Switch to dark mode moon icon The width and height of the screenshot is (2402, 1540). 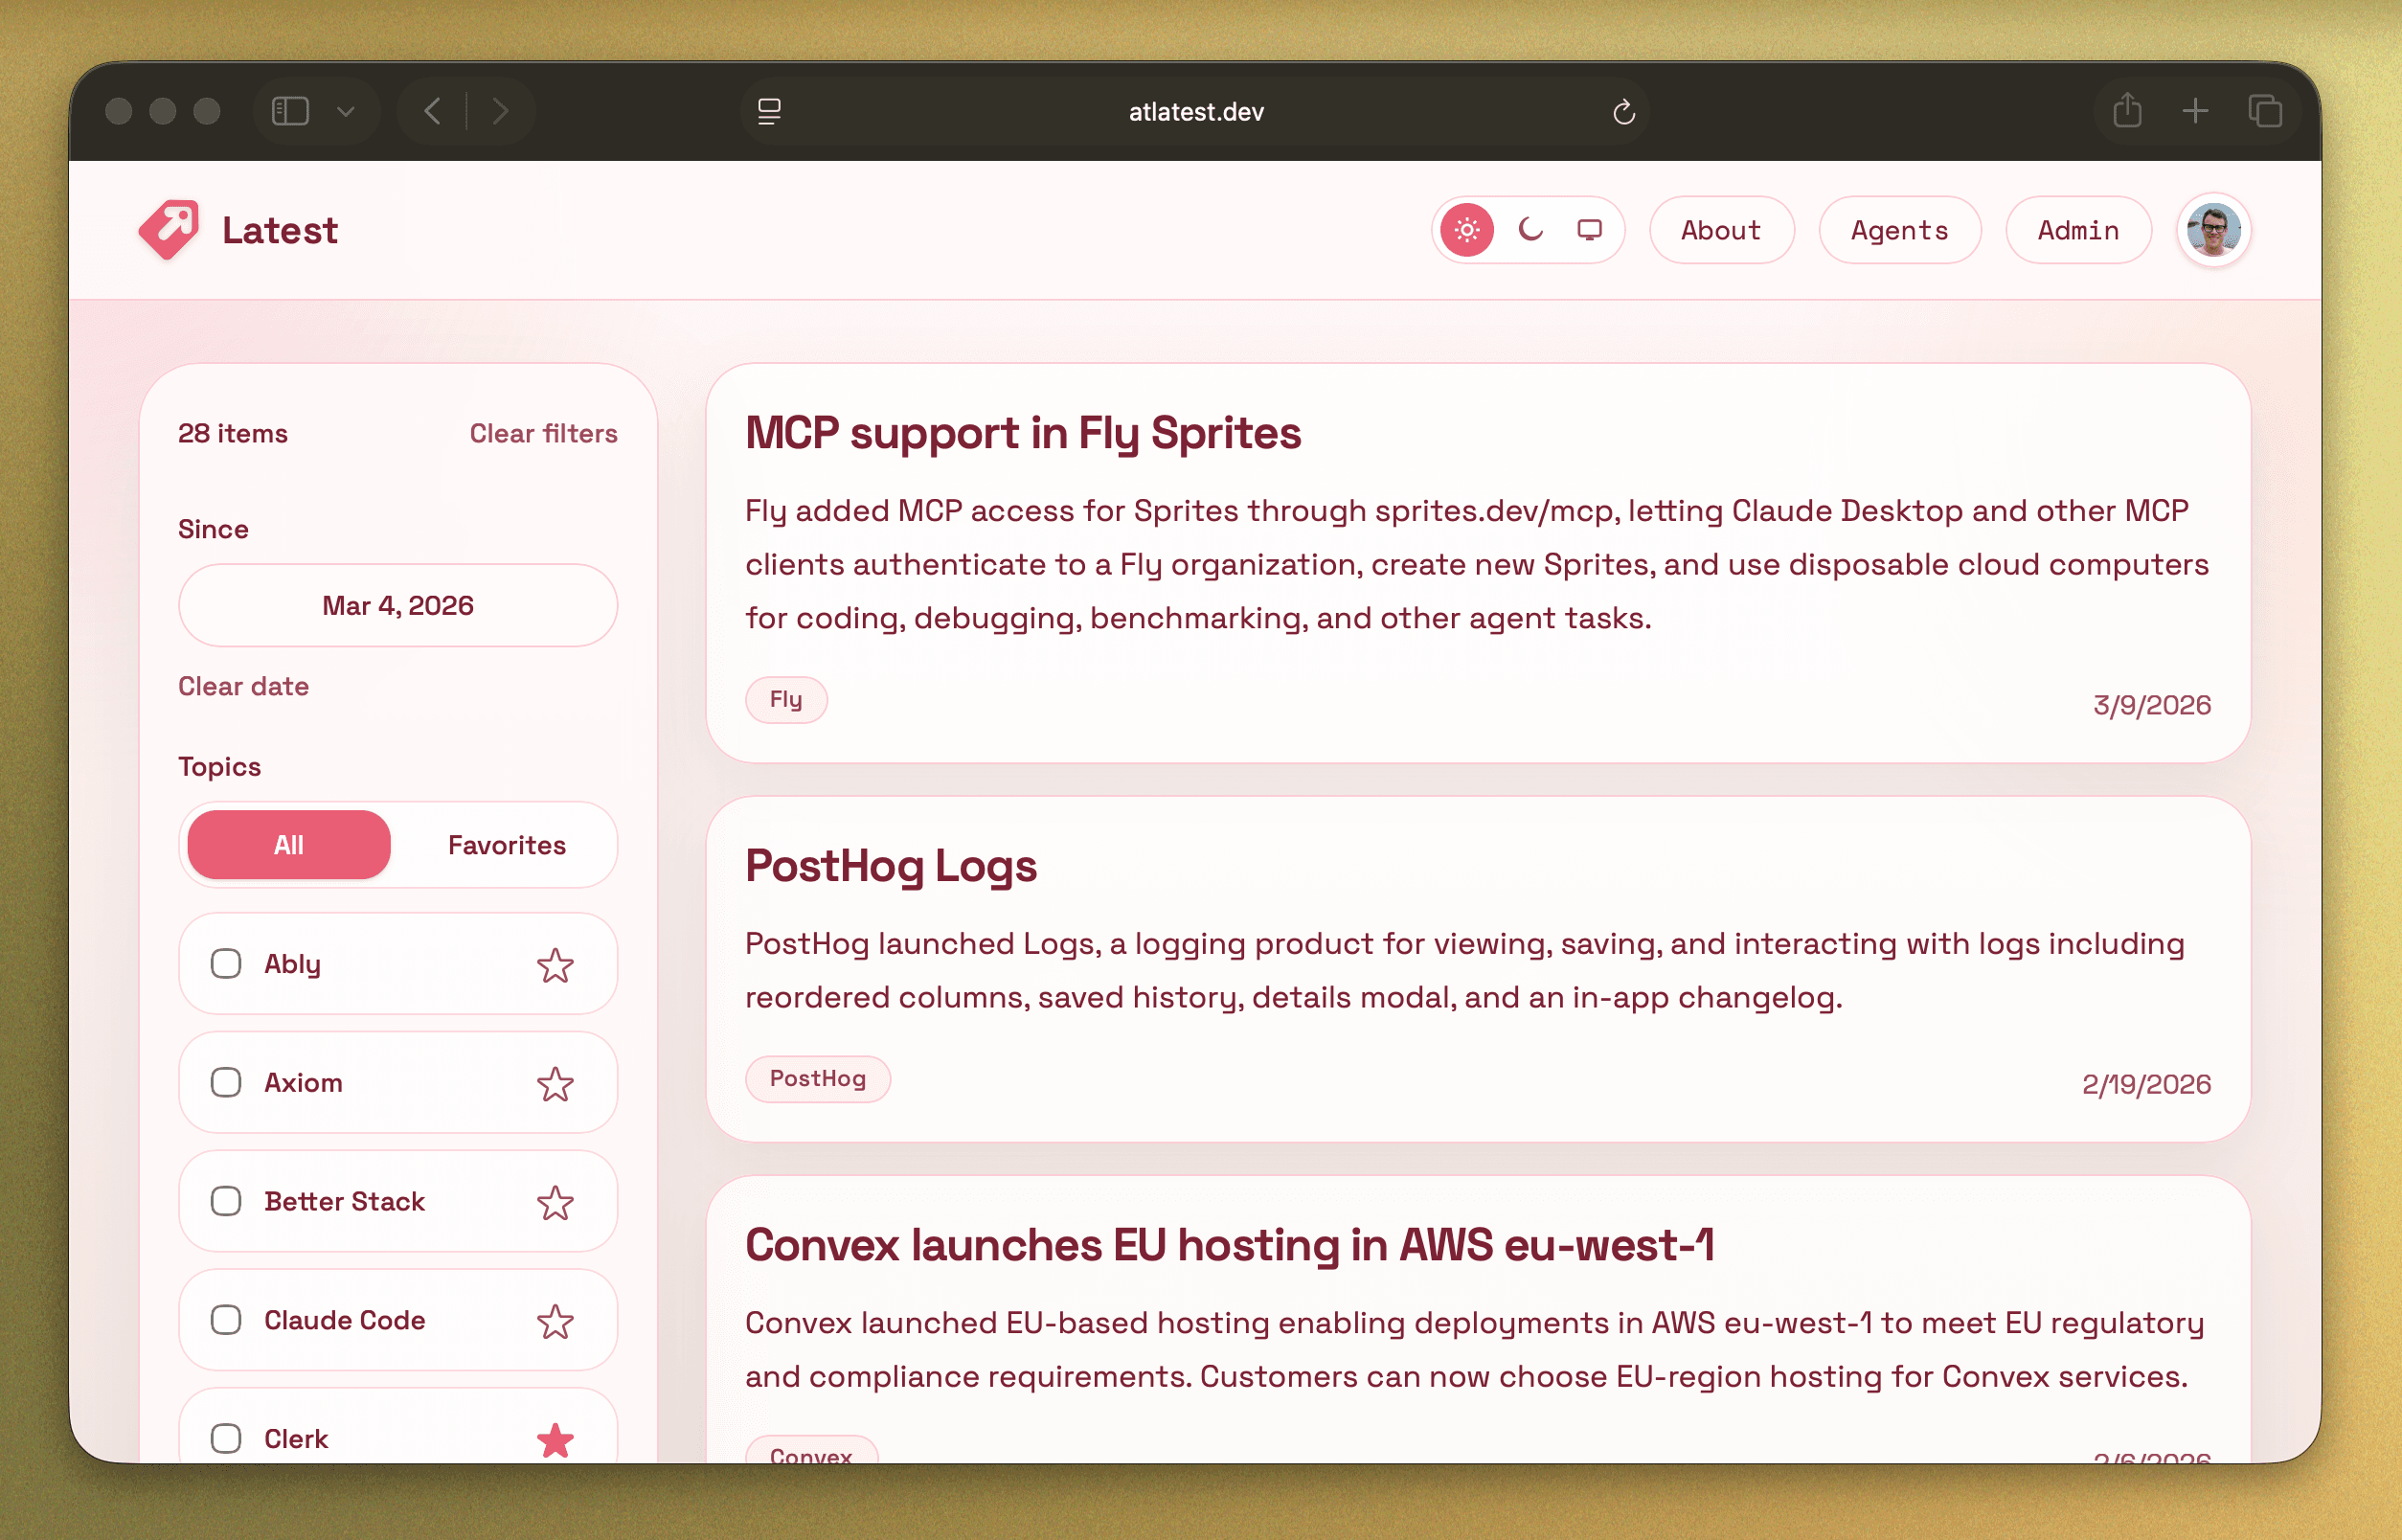[1530, 230]
